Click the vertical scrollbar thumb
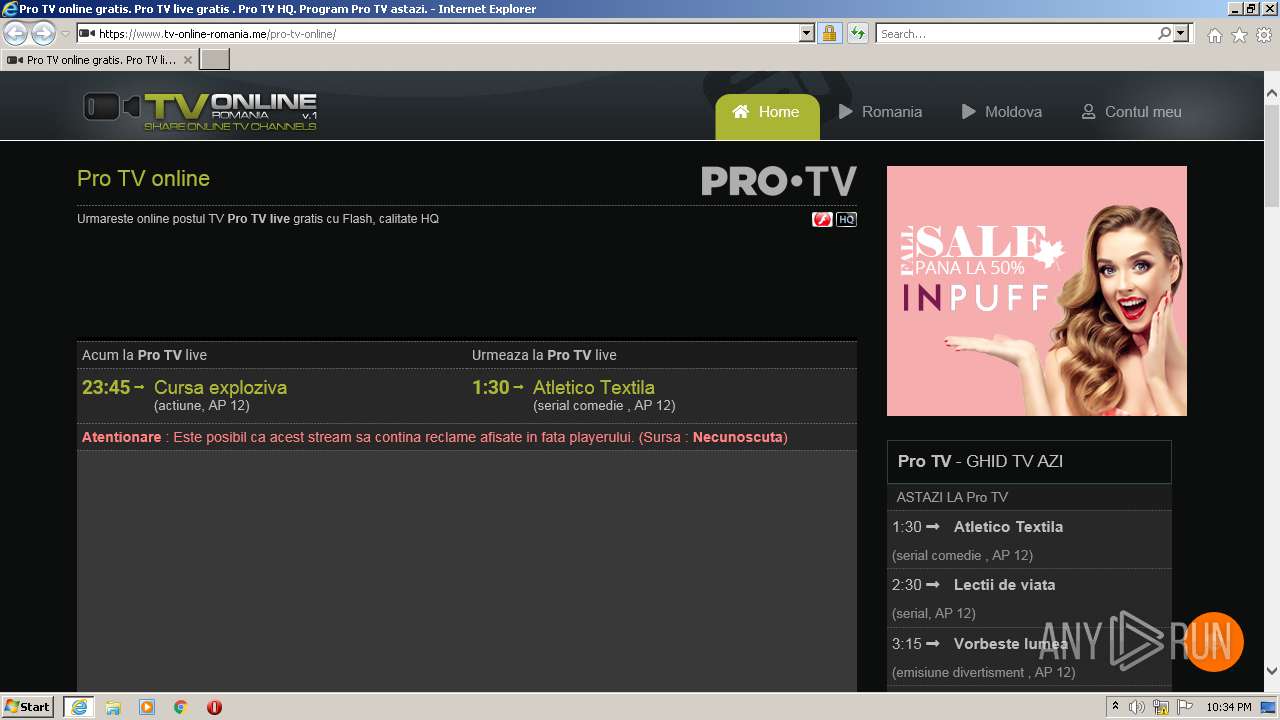This screenshot has height=720, width=1280. (x=1272, y=155)
